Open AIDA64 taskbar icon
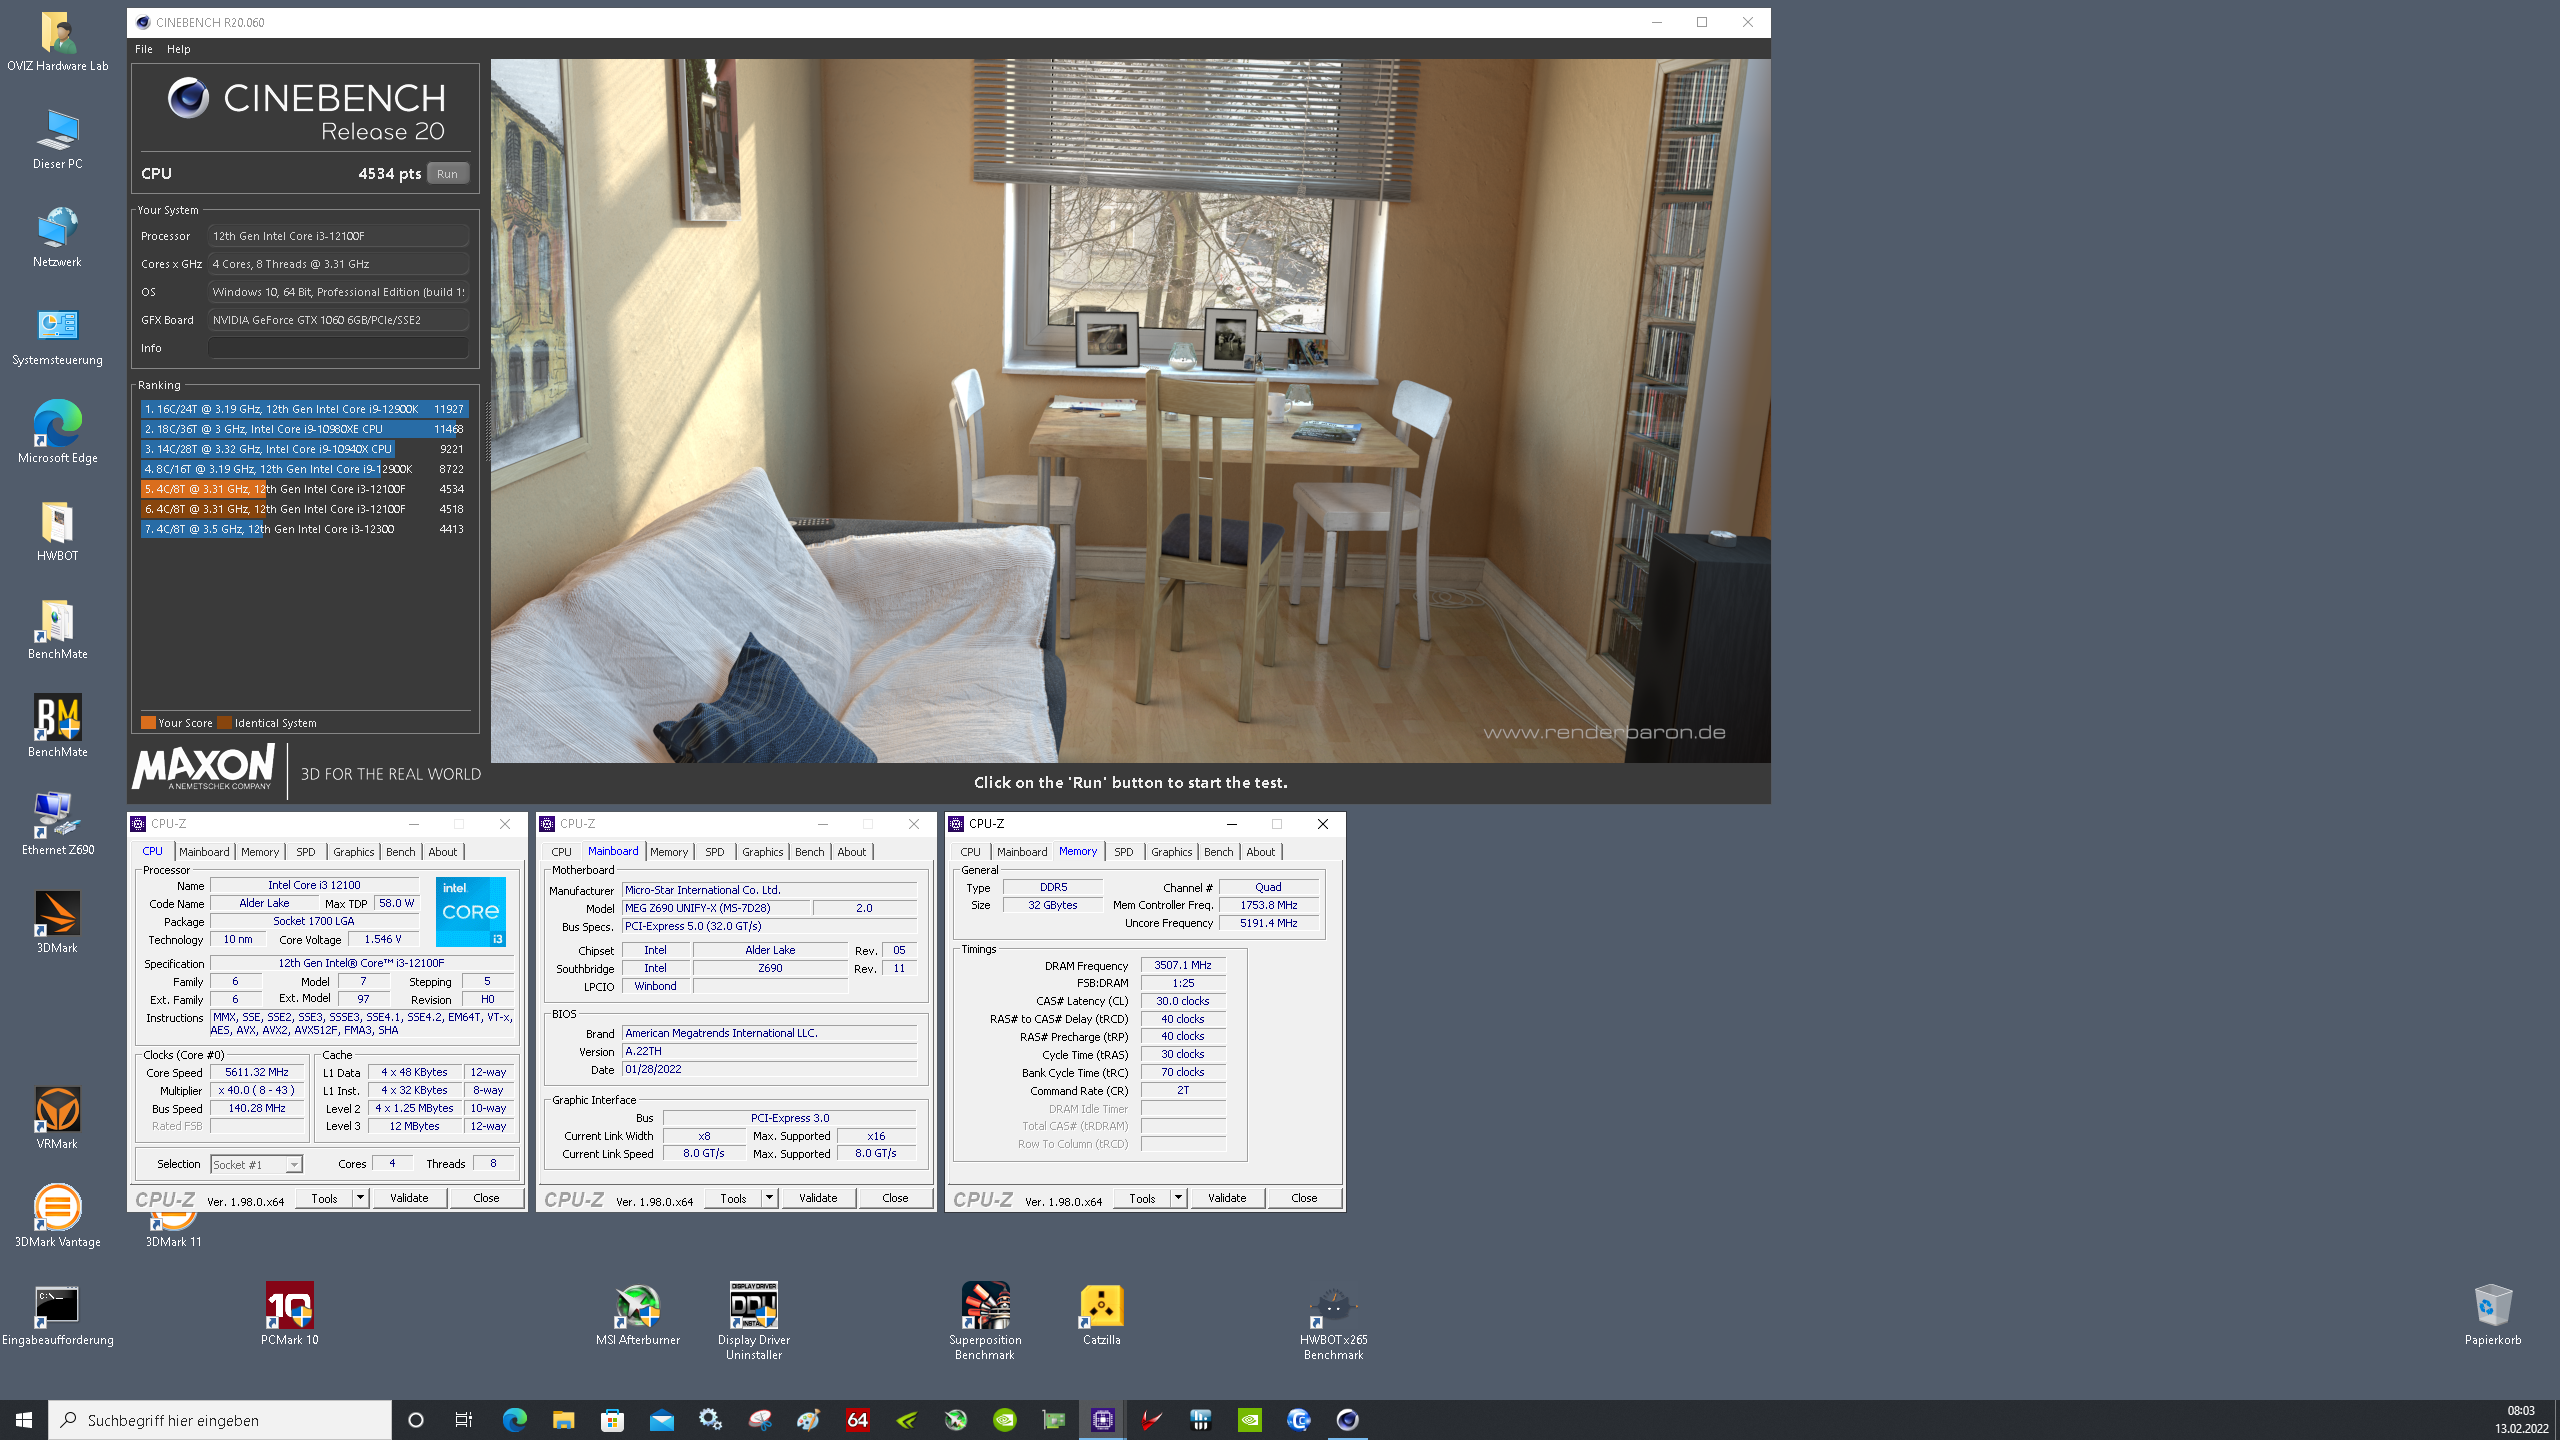Image resolution: width=2560 pixels, height=1440 pixels. point(857,1419)
